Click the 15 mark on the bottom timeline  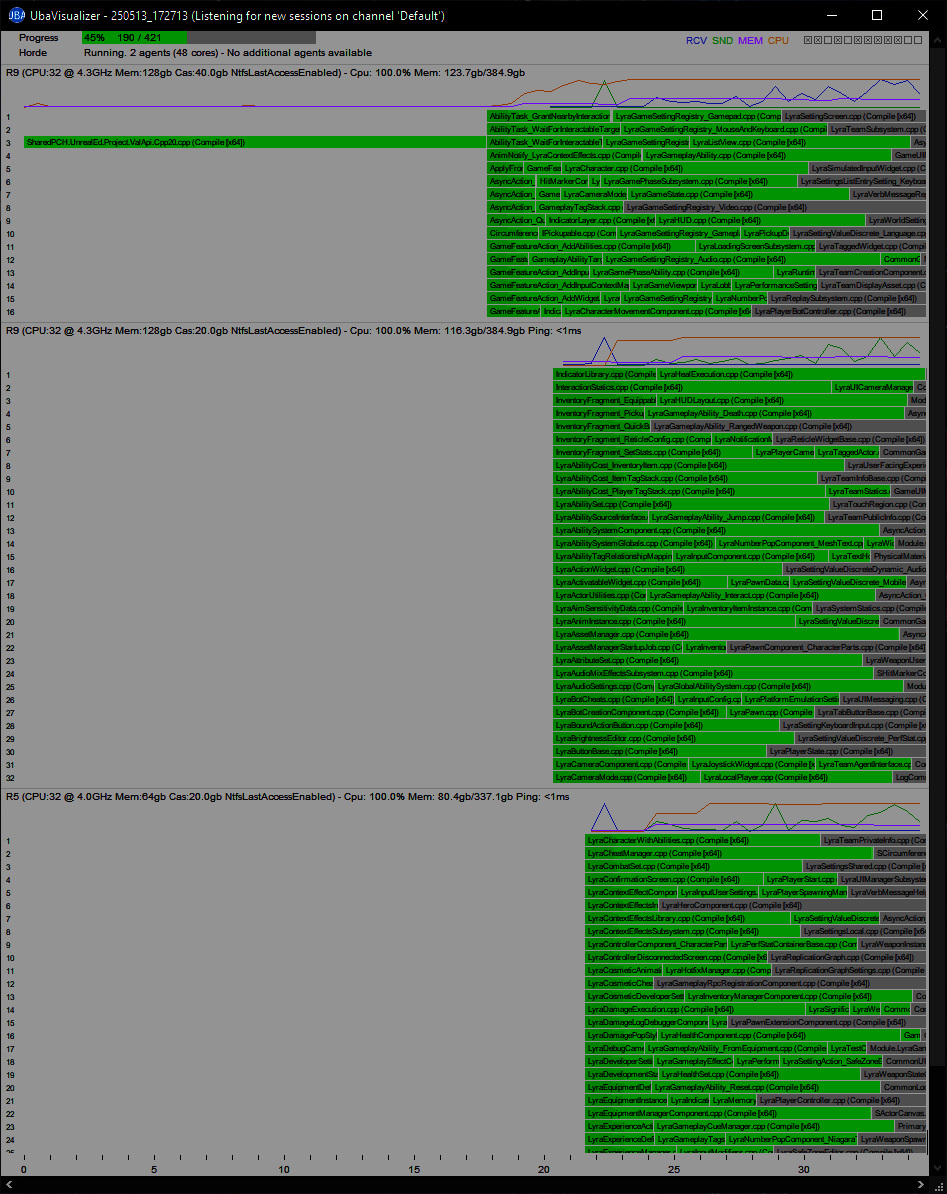414,1169
